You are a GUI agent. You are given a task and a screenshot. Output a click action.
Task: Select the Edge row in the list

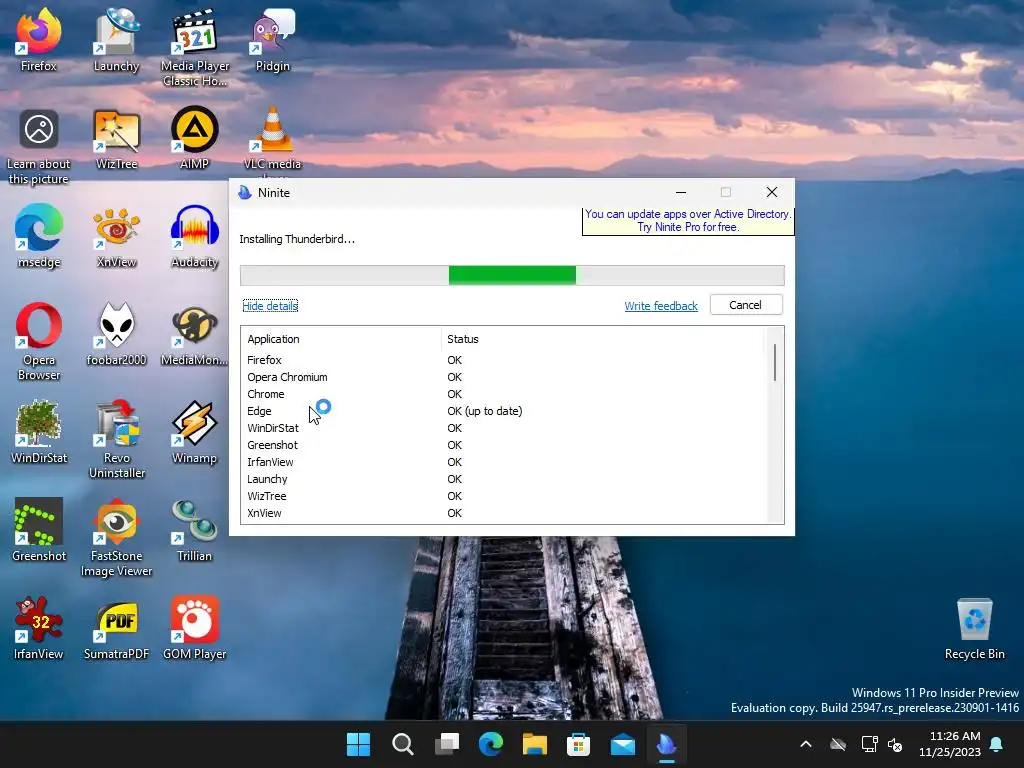click(502, 411)
